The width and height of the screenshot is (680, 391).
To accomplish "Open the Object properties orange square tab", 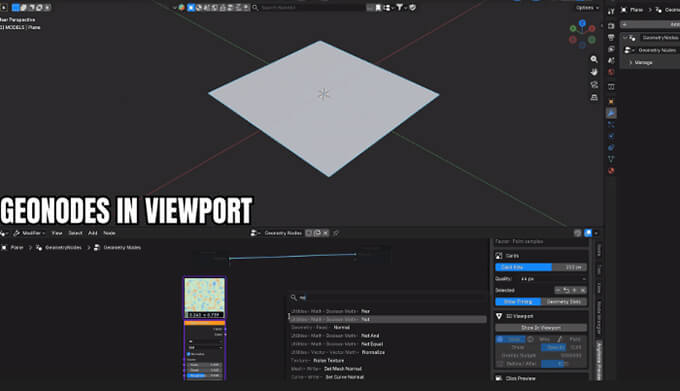I will coord(611,101).
